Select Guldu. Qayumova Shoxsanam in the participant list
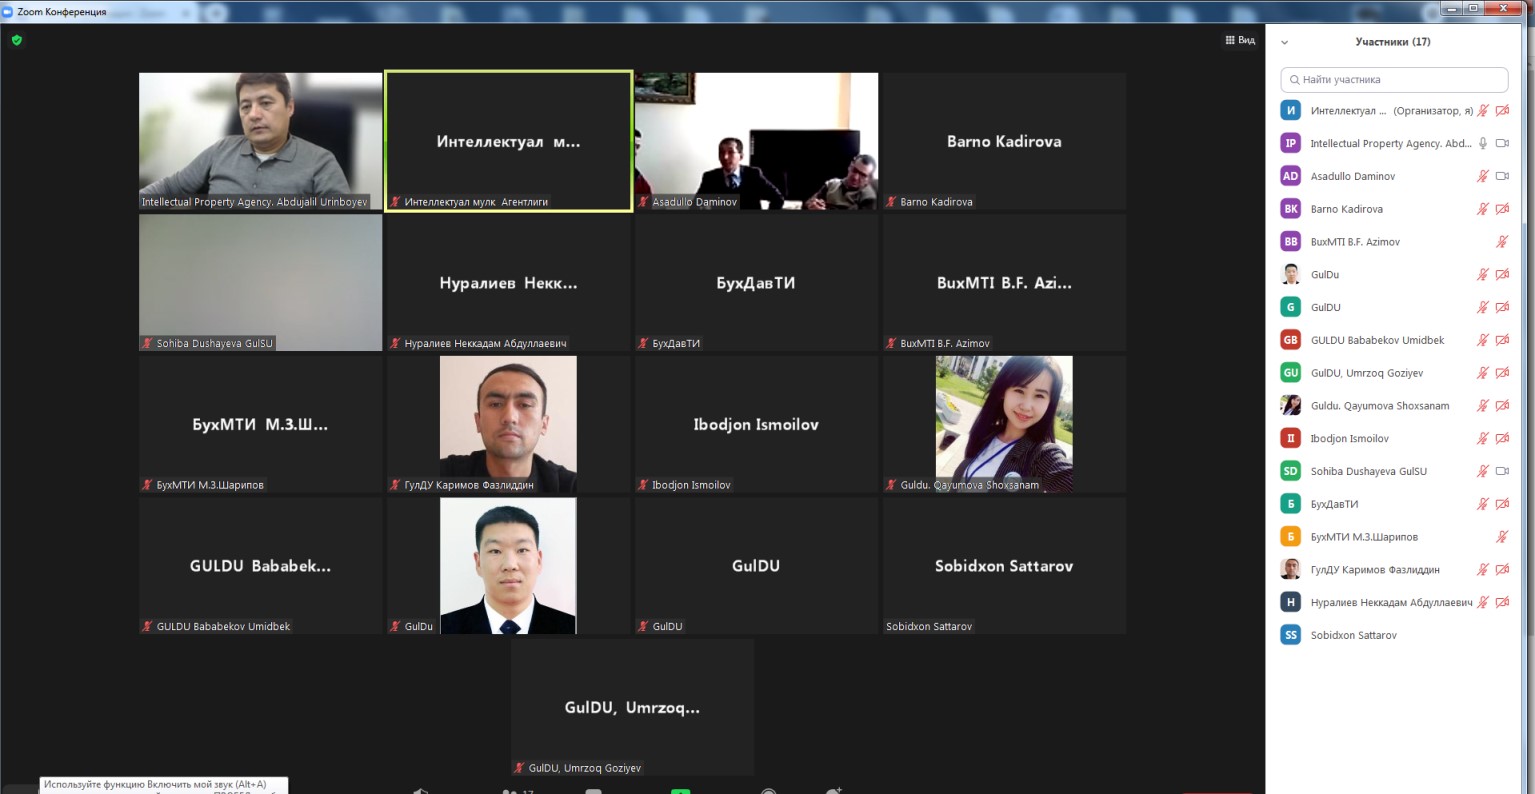This screenshot has height=794, width=1535. tap(1379, 406)
